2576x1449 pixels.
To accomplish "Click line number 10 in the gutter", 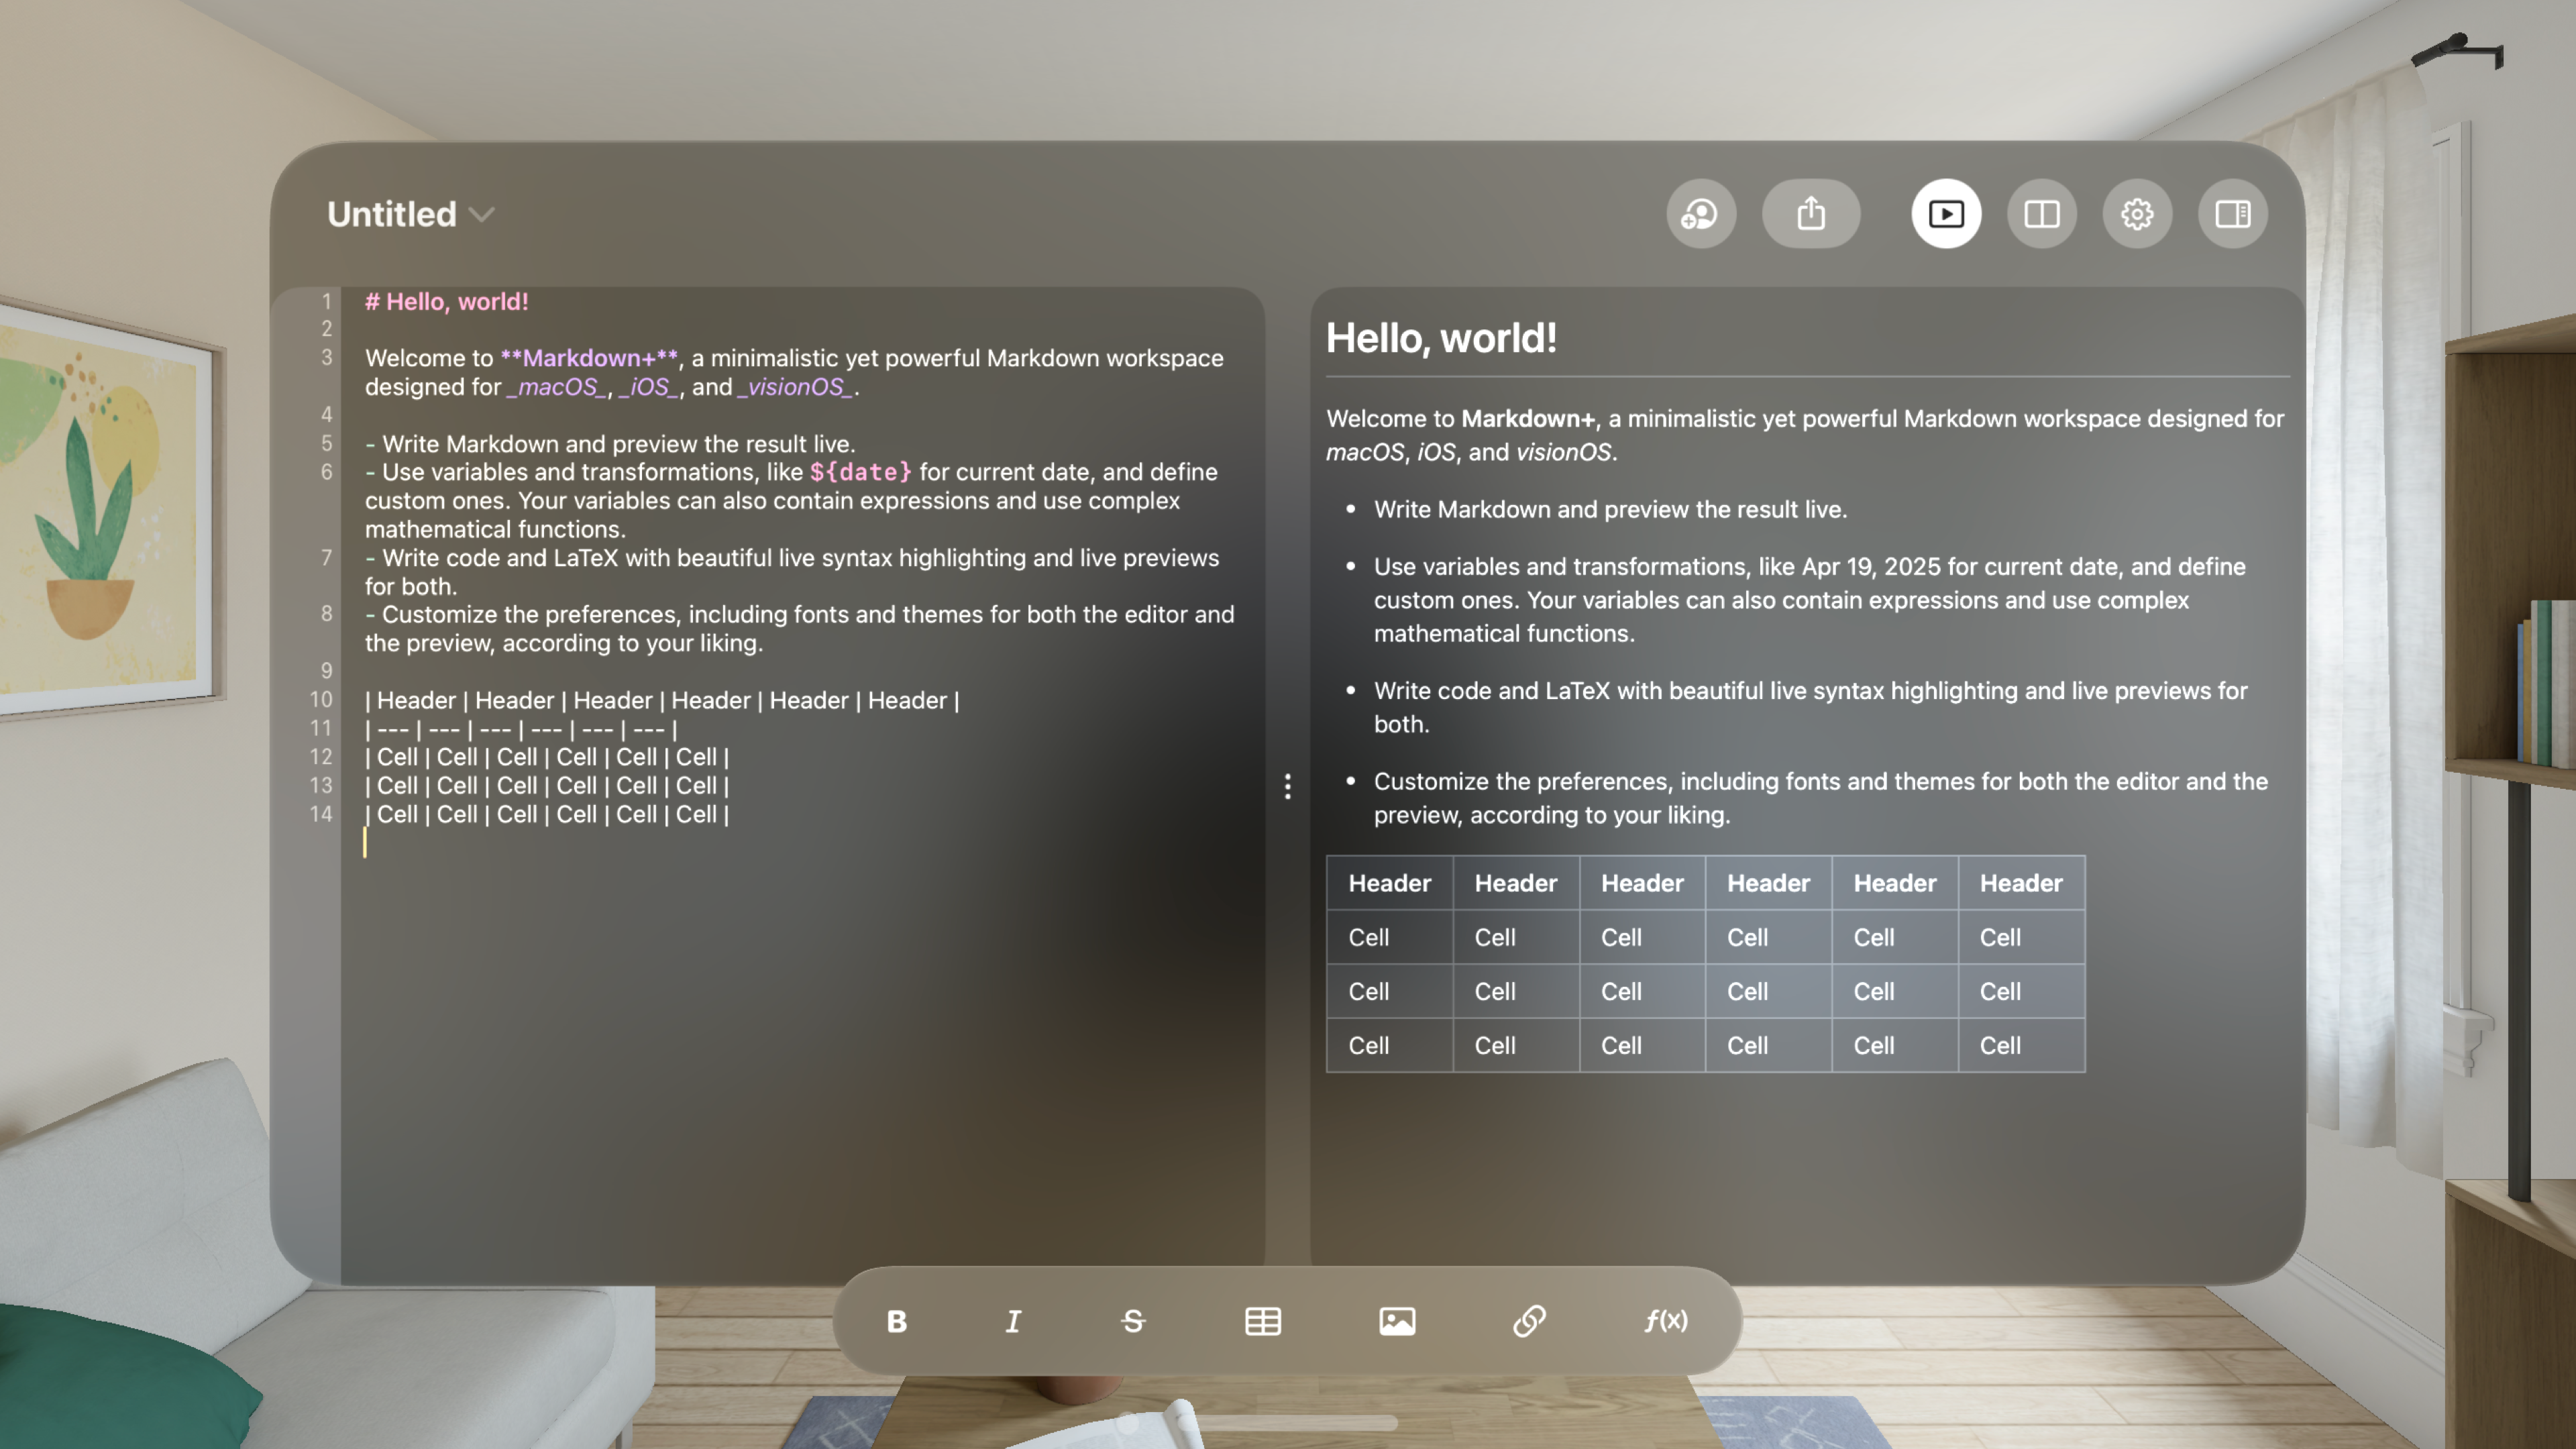I will click(320, 700).
